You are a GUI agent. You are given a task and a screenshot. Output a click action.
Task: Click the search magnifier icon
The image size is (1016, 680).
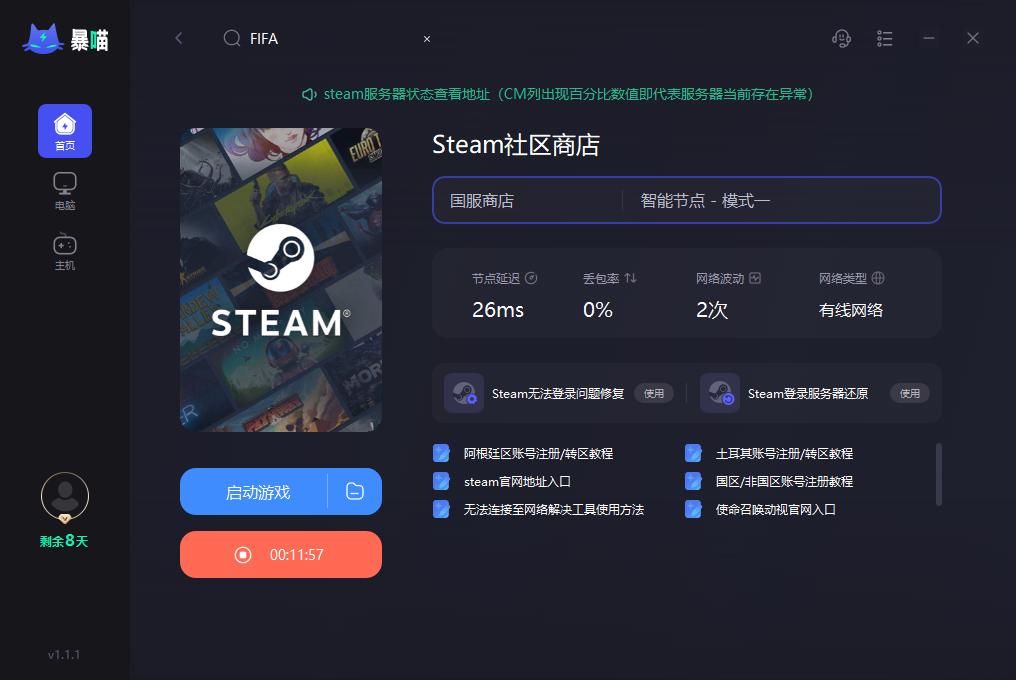tap(232, 39)
